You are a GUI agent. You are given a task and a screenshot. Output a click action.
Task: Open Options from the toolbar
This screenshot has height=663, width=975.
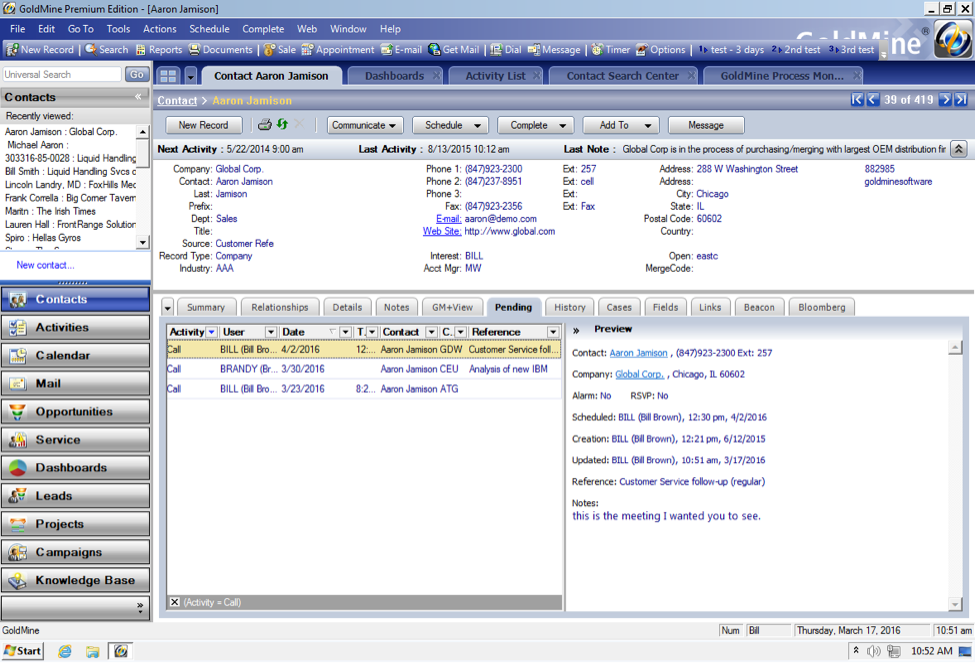pos(660,50)
